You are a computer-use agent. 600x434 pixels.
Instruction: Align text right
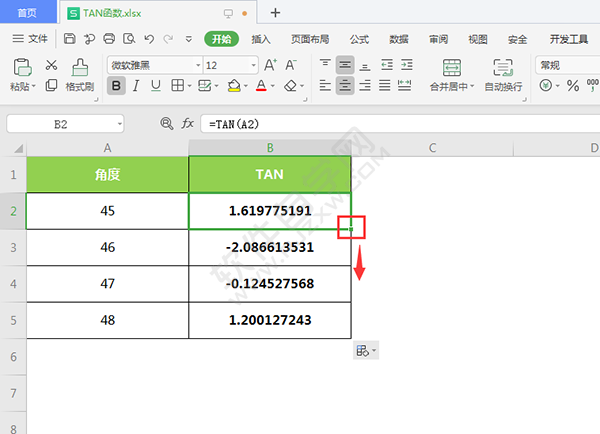(x=365, y=85)
